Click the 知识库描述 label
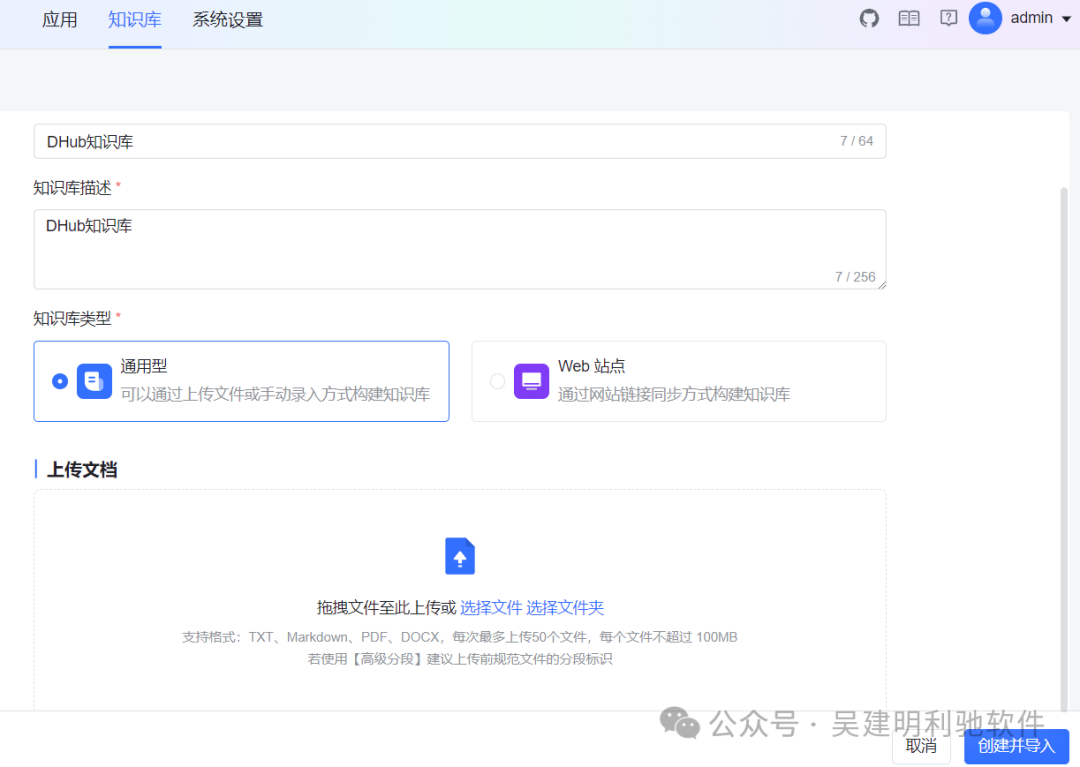 (72, 187)
